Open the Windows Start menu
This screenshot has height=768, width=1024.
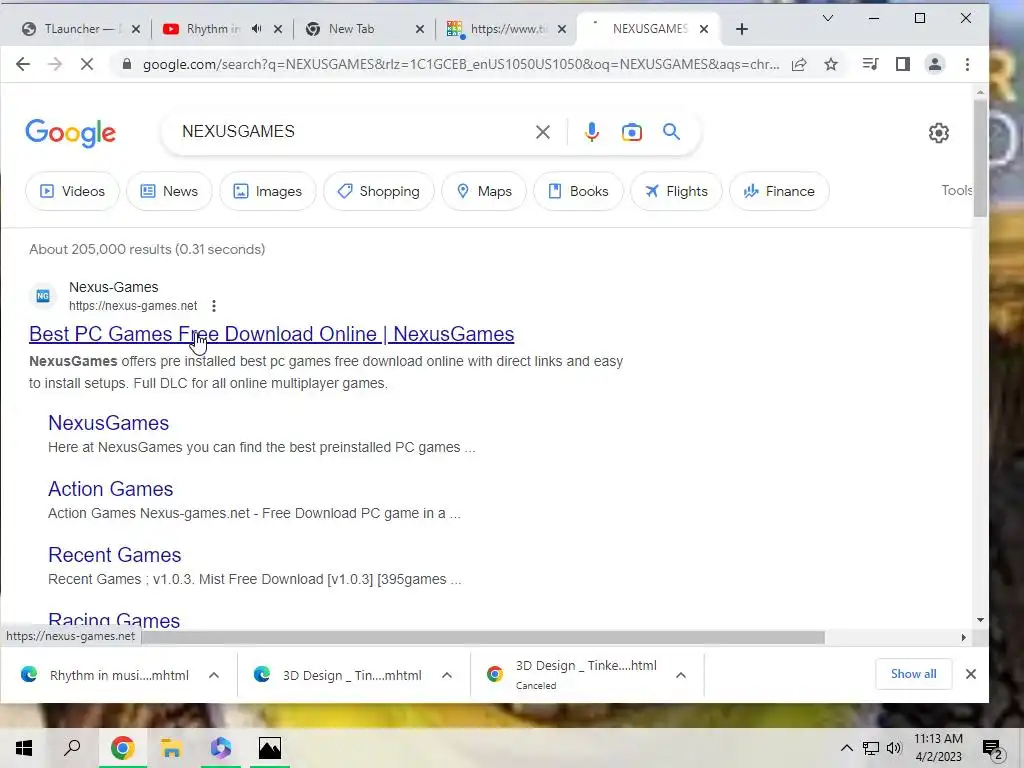(24, 748)
